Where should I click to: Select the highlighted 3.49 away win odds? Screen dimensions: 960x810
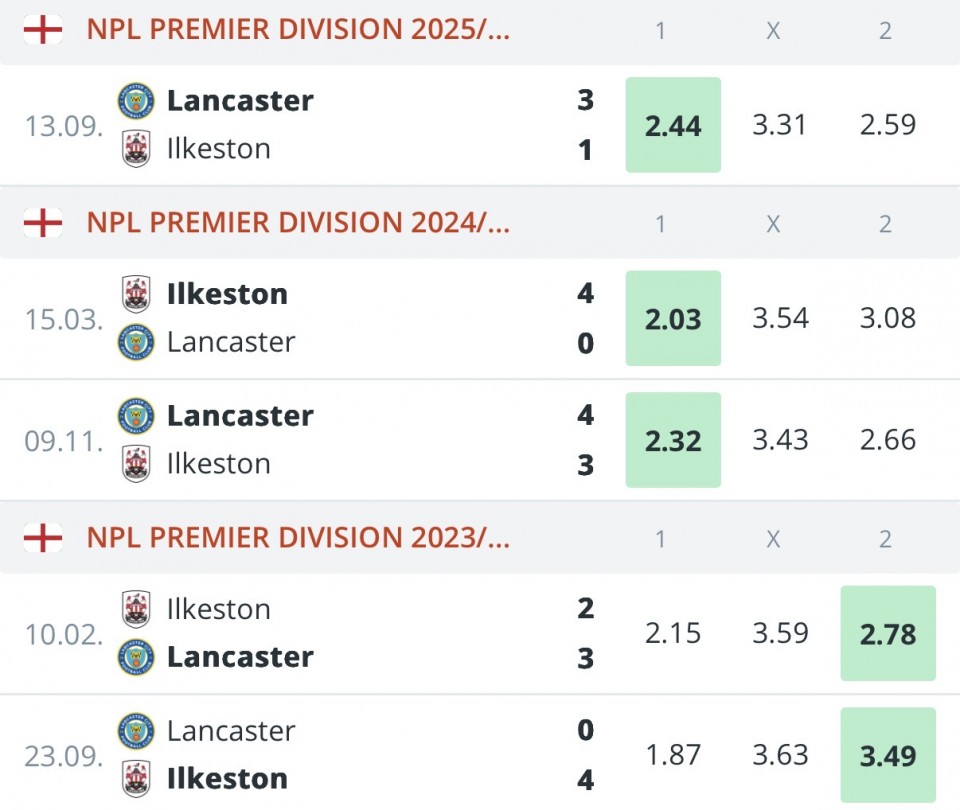point(888,755)
